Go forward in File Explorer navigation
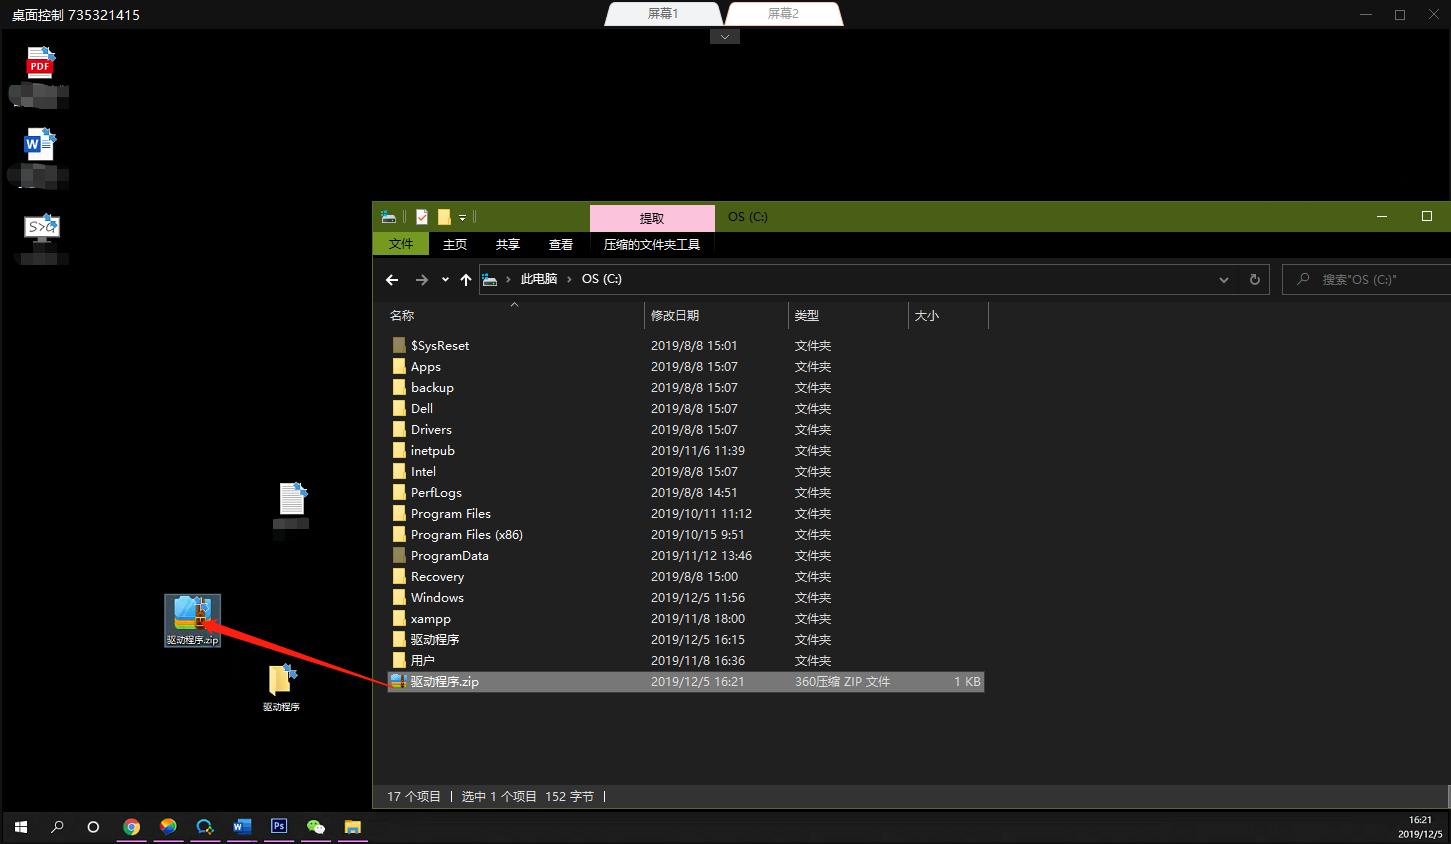This screenshot has width=1451, height=844. [x=422, y=280]
